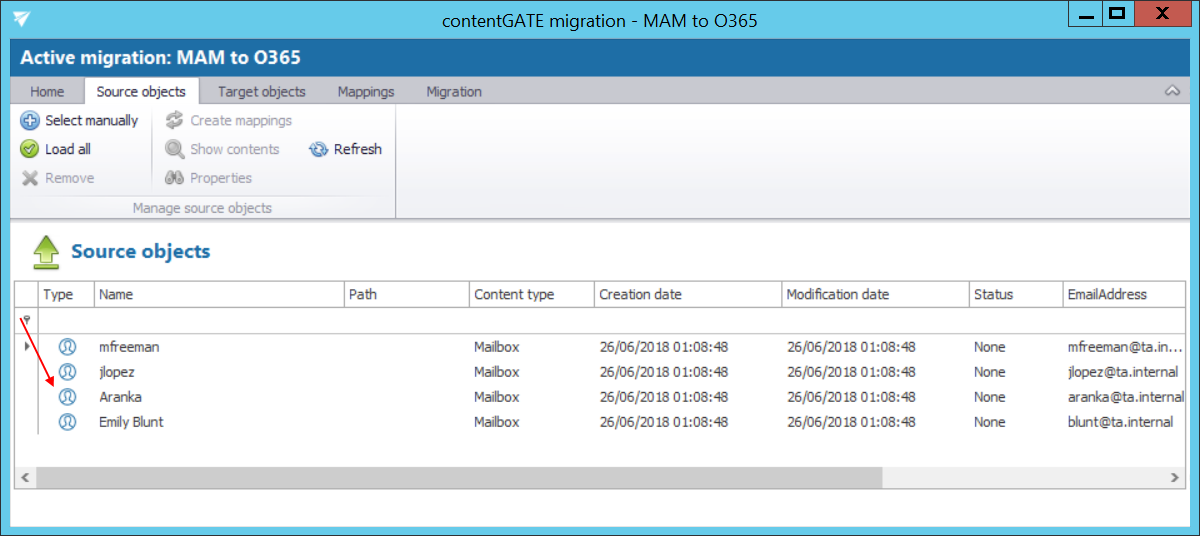Click the filter row funnel indicator

point(26,320)
